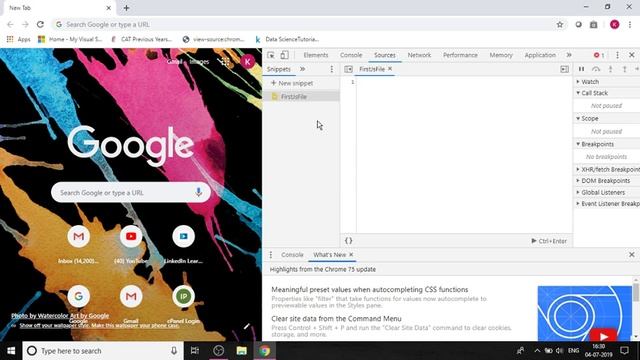The image size is (640, 360).
Task: Open the Gmail link on new tab page
Action: [x=174, y=62]
